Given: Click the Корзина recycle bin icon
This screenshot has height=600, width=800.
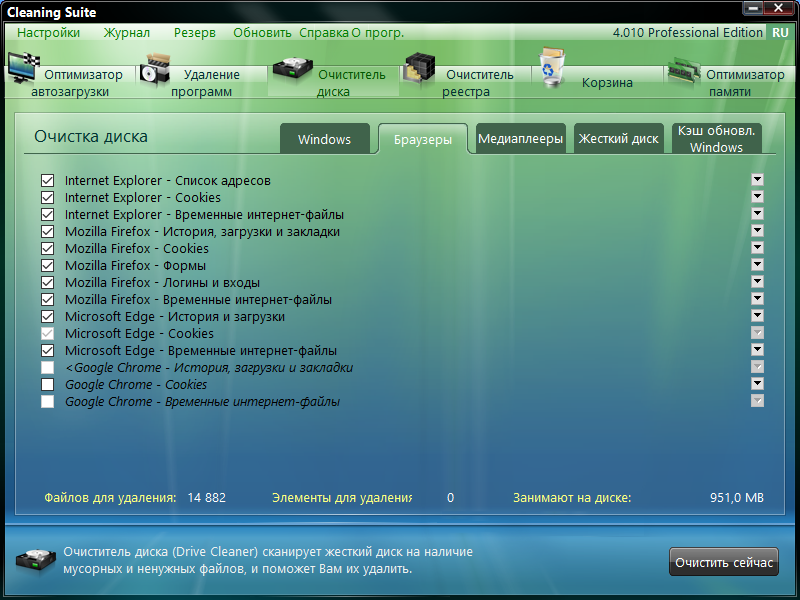Looking at the screenshot, I should [x=552, y=66].
